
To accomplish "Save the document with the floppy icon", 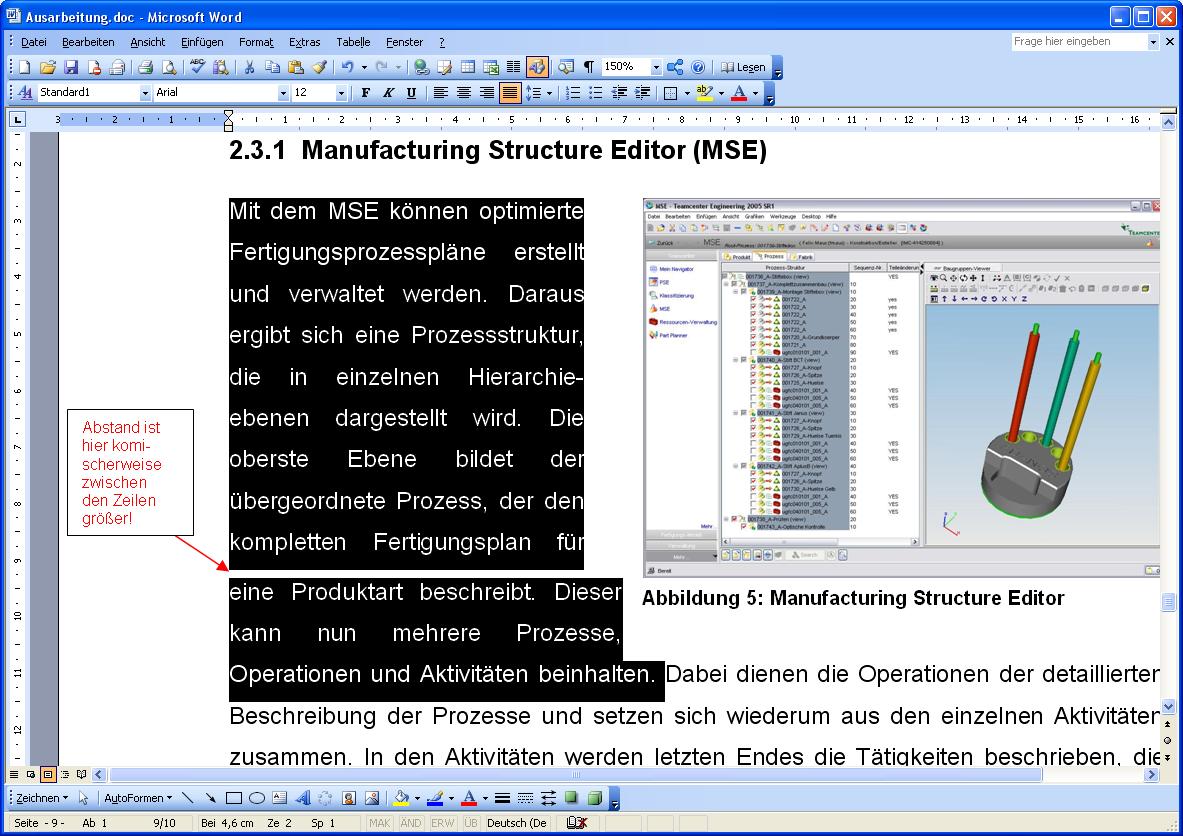I will click(71, 68).
